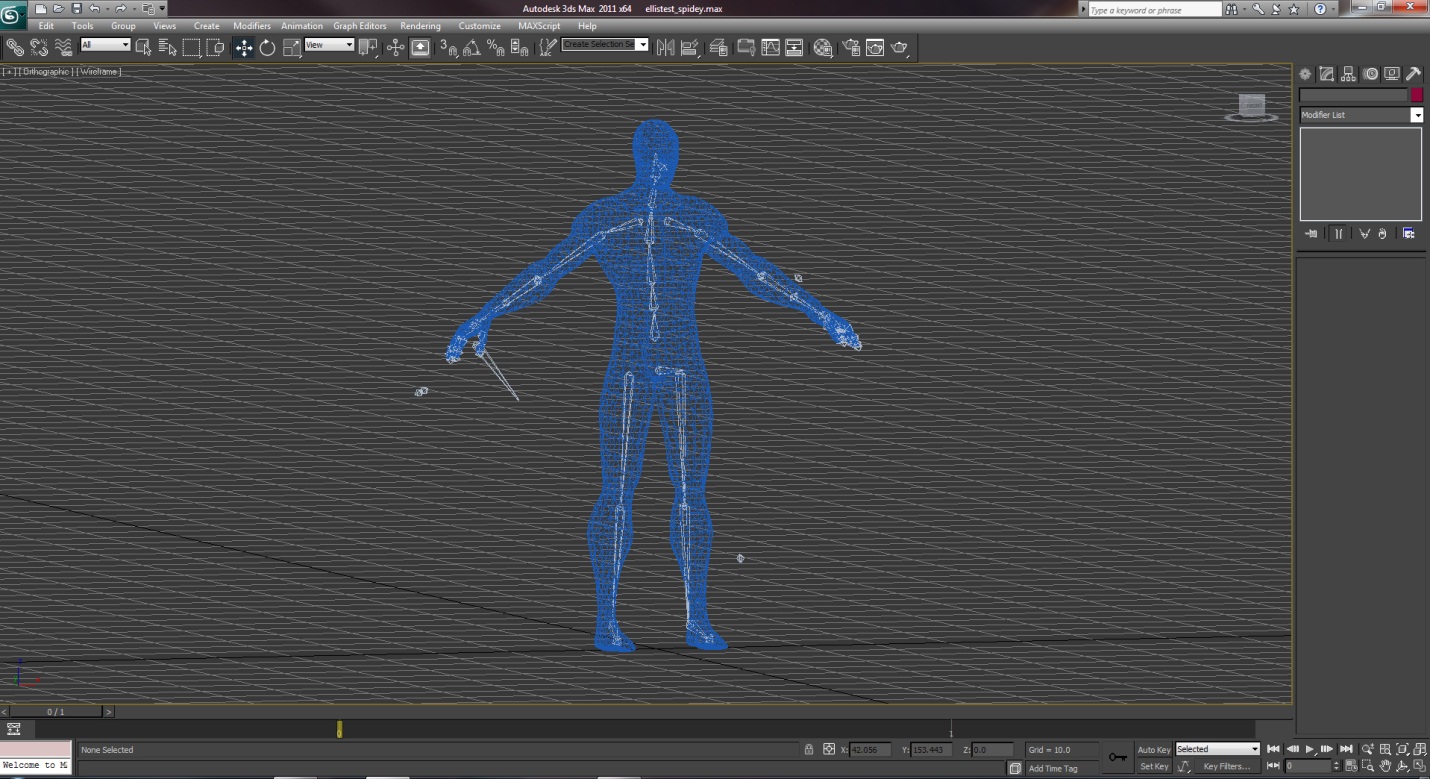Click the Set Key button

click(x=1153, y=766)
